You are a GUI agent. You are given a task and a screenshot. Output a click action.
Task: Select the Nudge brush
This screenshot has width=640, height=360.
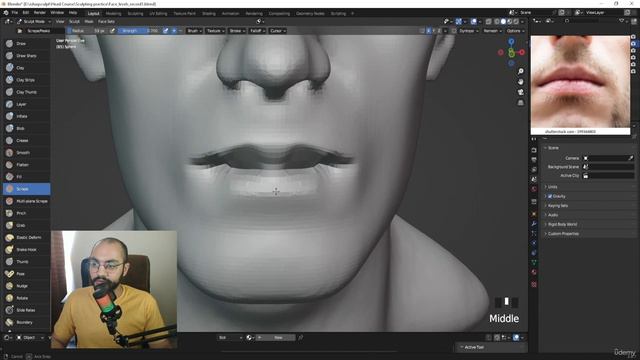click(x=27, y=286)
